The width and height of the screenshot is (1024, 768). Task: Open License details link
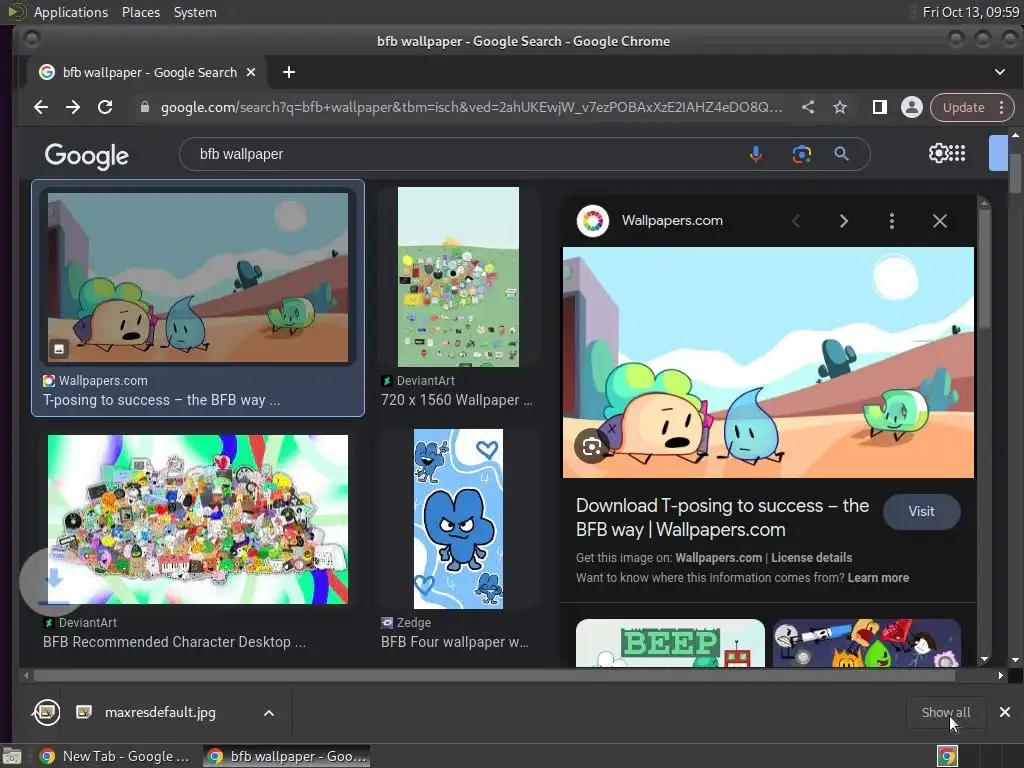(811, 558)
